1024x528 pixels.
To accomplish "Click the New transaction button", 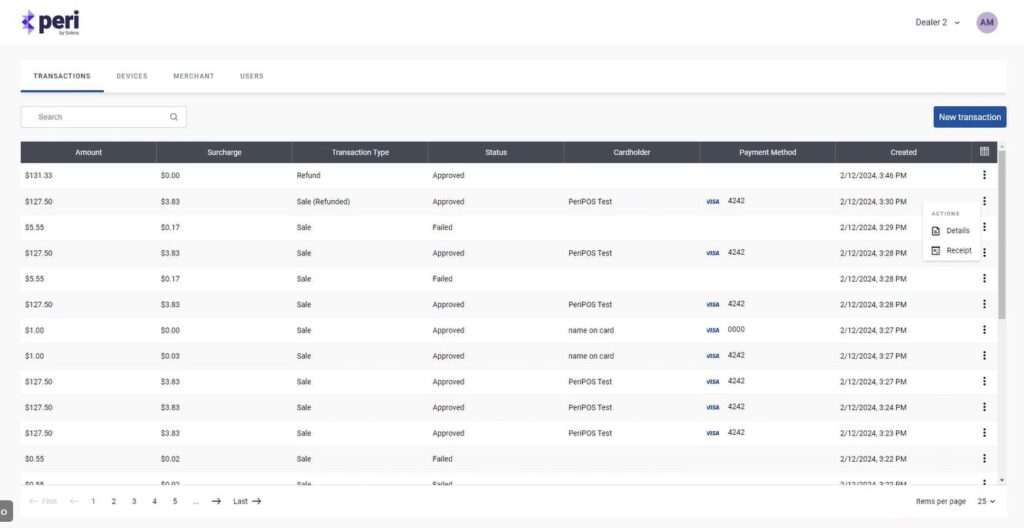I will point(969,117).
